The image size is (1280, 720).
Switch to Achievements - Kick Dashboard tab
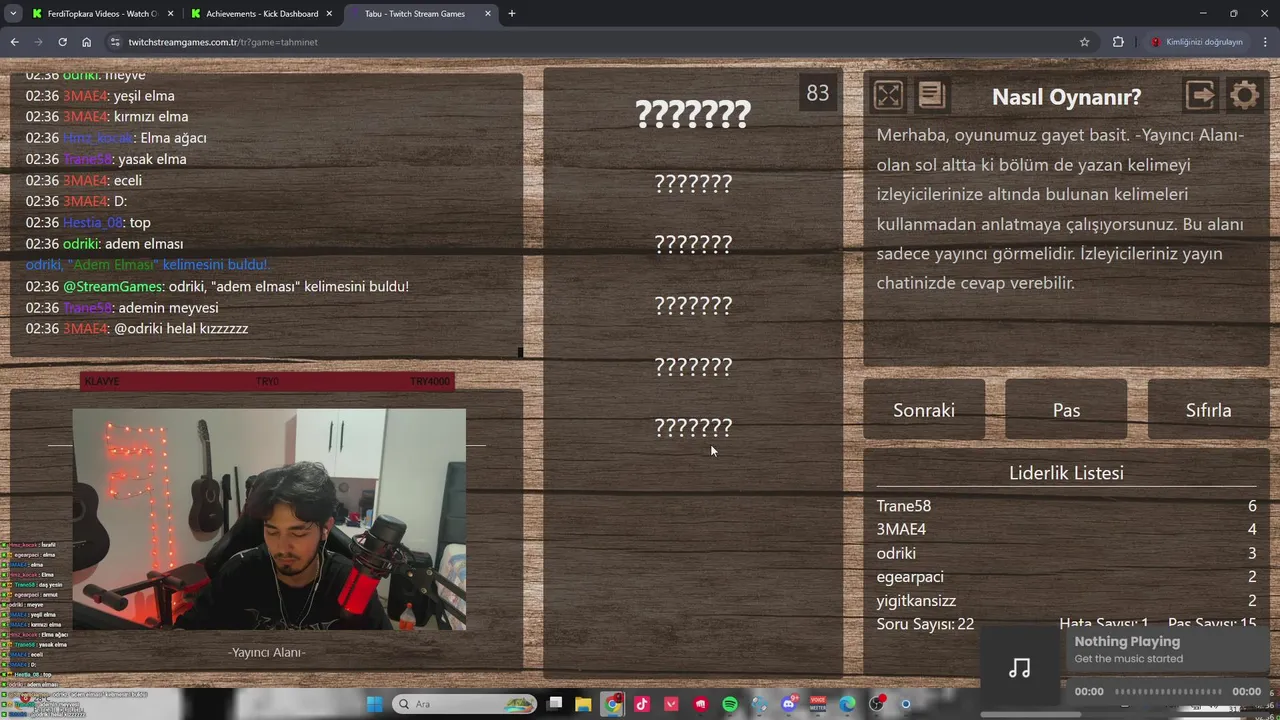pyautogui.click(x=262, y=14)
